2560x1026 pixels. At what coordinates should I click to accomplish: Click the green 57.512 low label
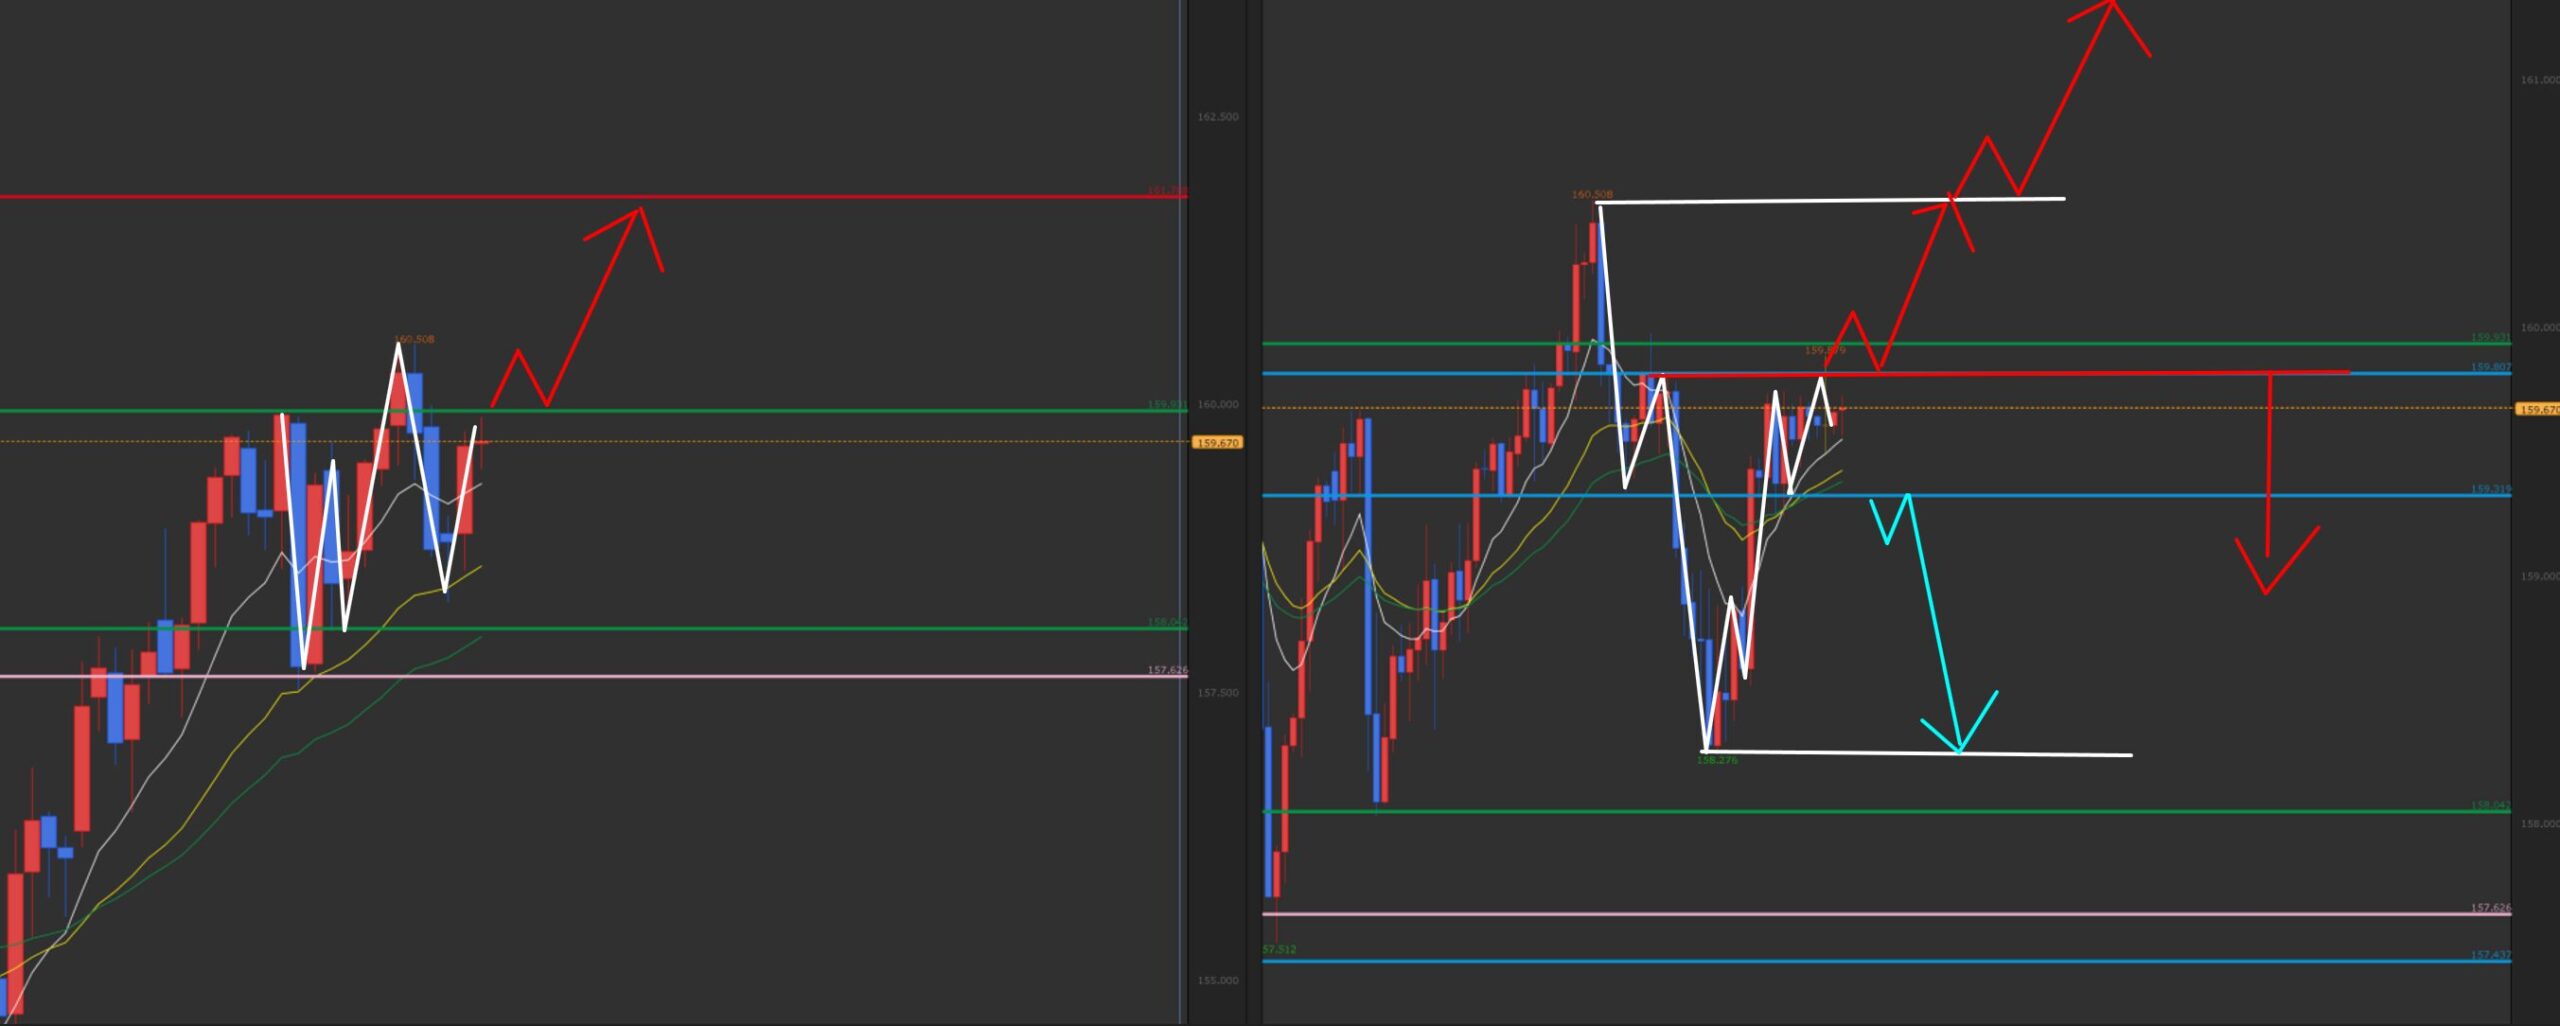coord(1279,949)
